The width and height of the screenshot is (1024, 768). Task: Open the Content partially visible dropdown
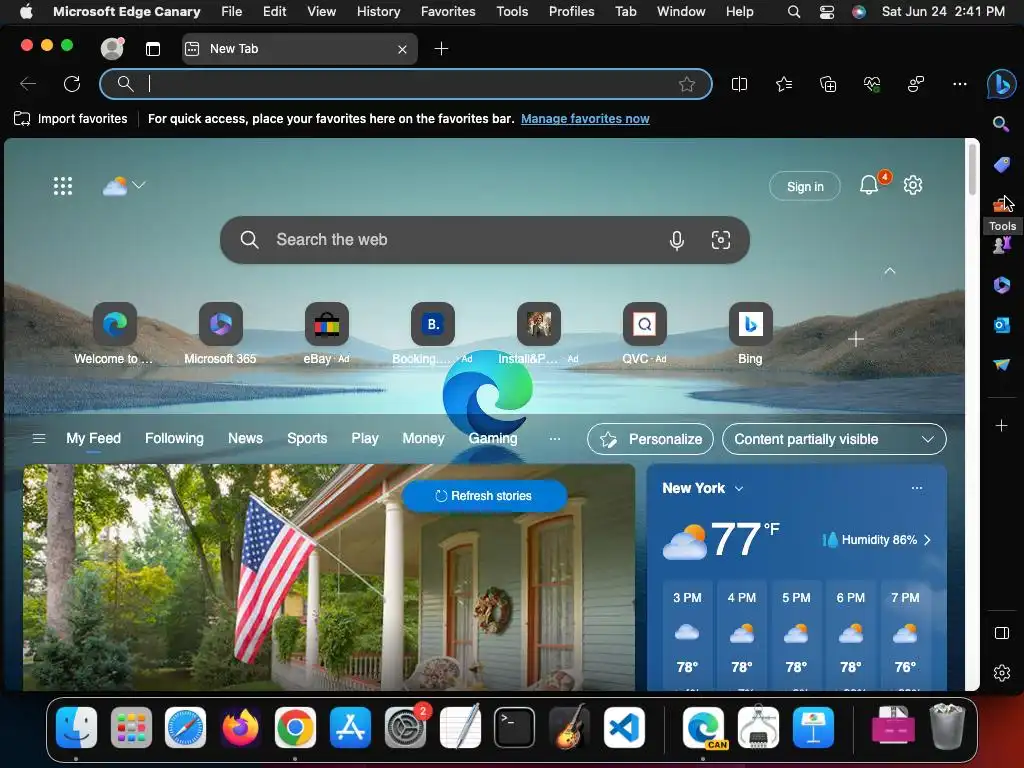(x=834, y=440)
